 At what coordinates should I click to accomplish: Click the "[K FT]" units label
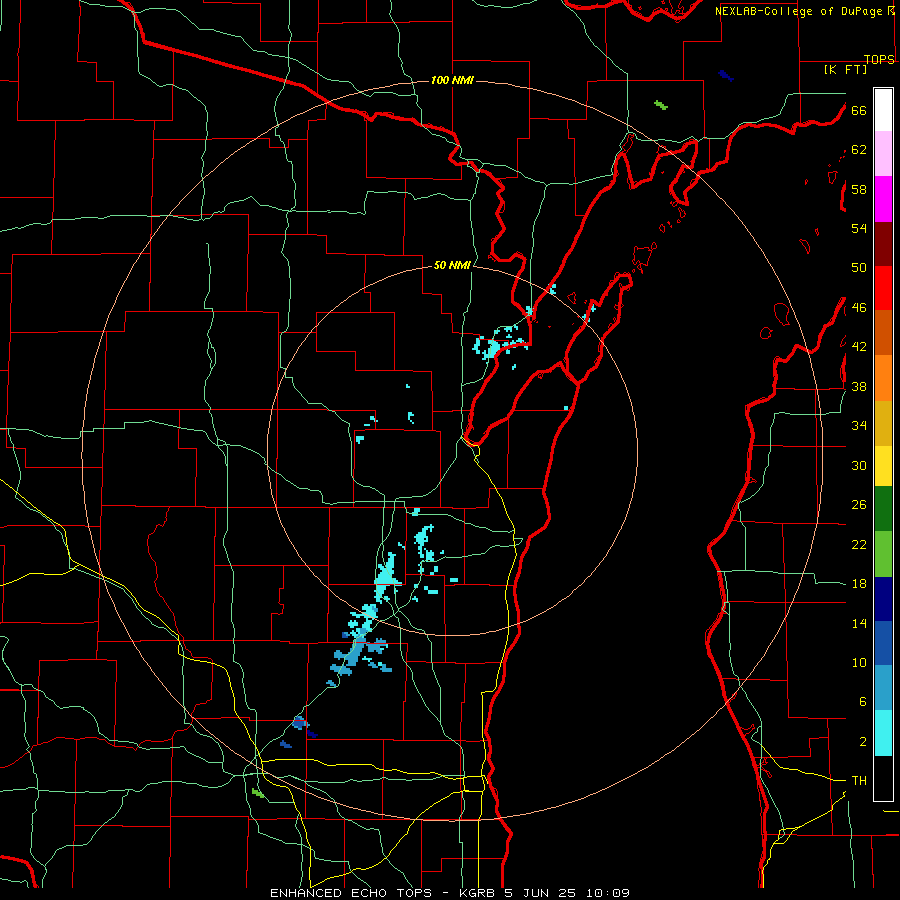(x=845, y=69)
